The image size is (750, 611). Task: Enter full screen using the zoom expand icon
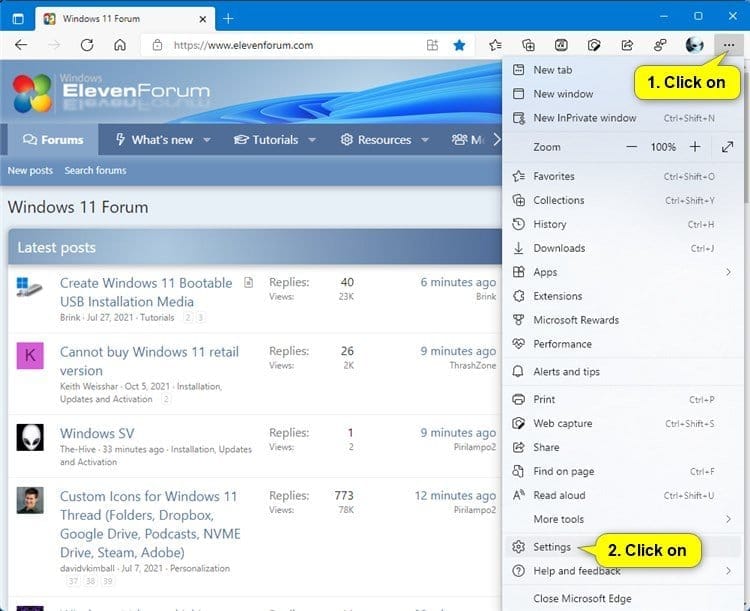(728, 147)
